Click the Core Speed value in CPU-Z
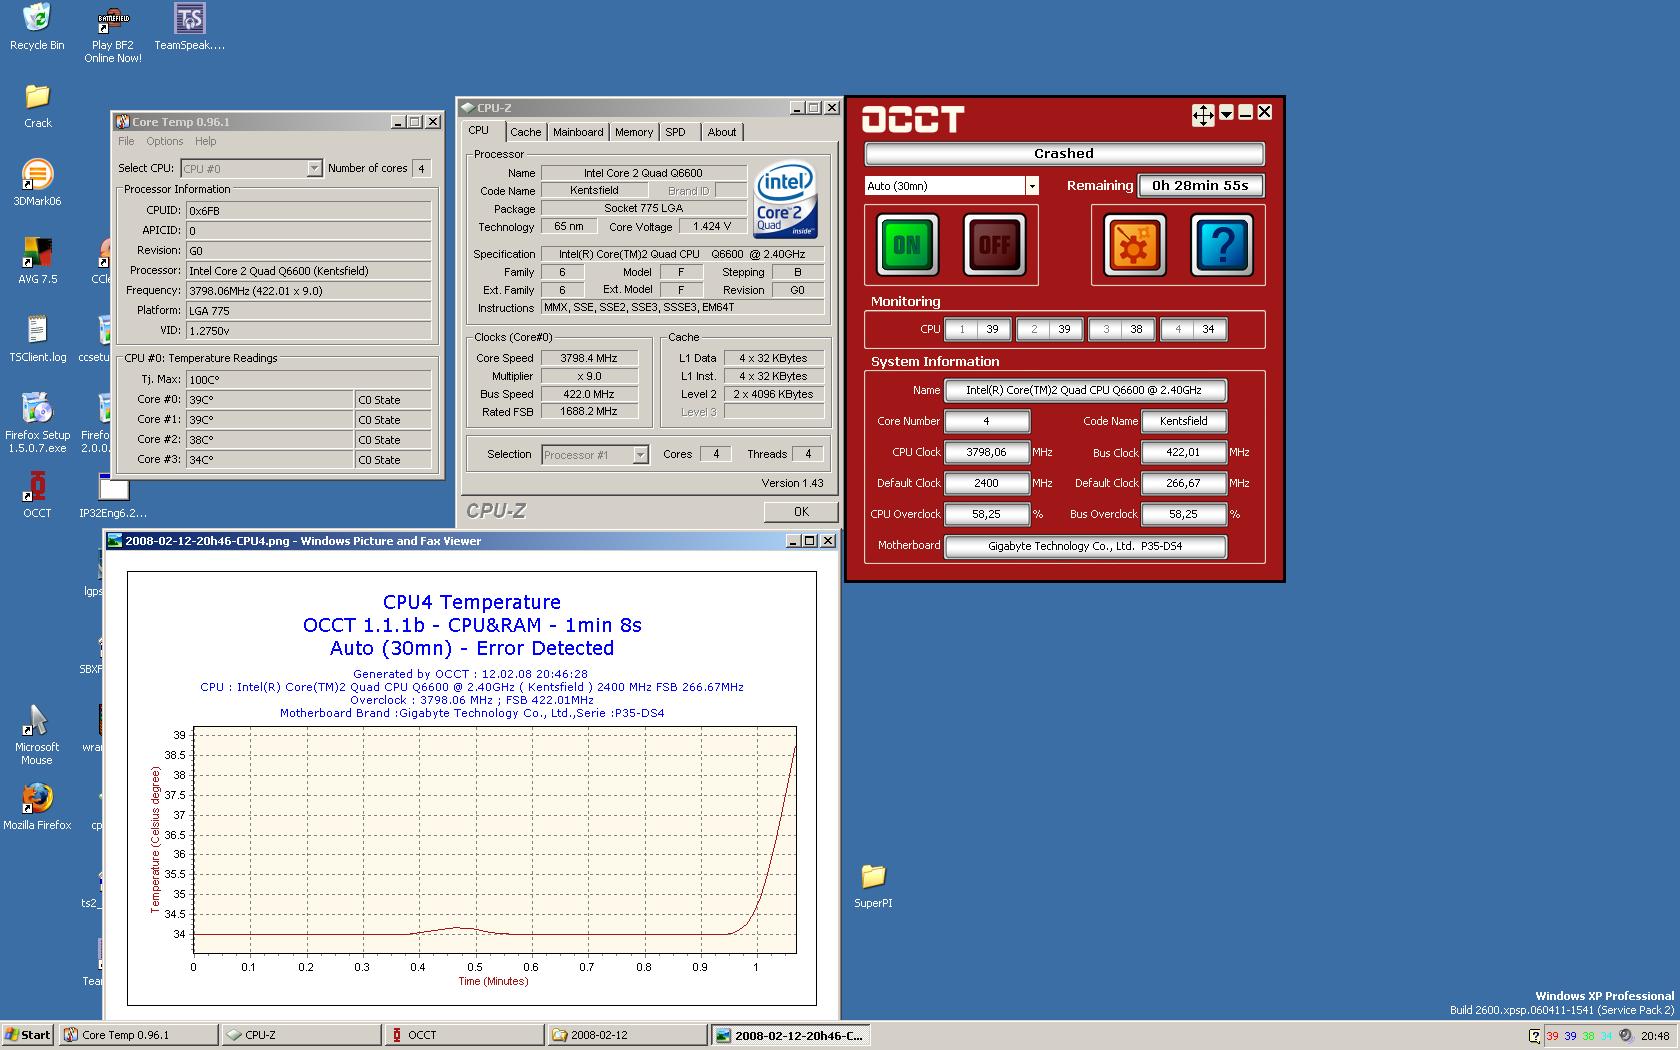This screenshot has width=1680, height=1050. click(589, 358)
